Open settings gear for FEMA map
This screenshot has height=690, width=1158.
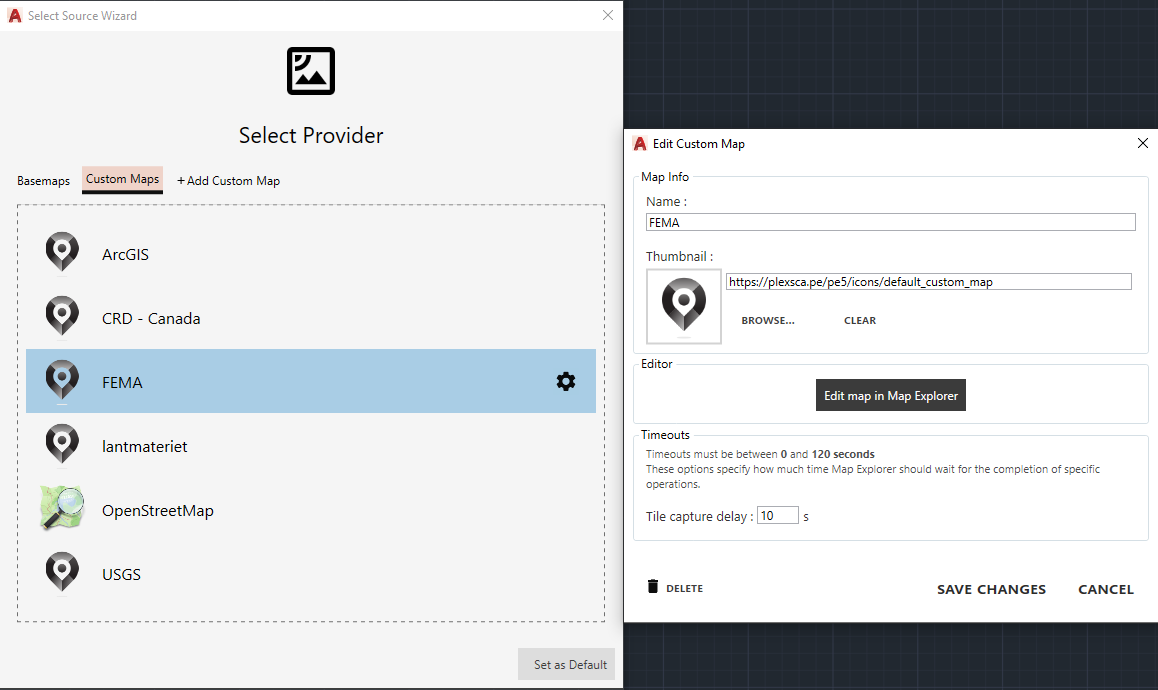point(566,381)
